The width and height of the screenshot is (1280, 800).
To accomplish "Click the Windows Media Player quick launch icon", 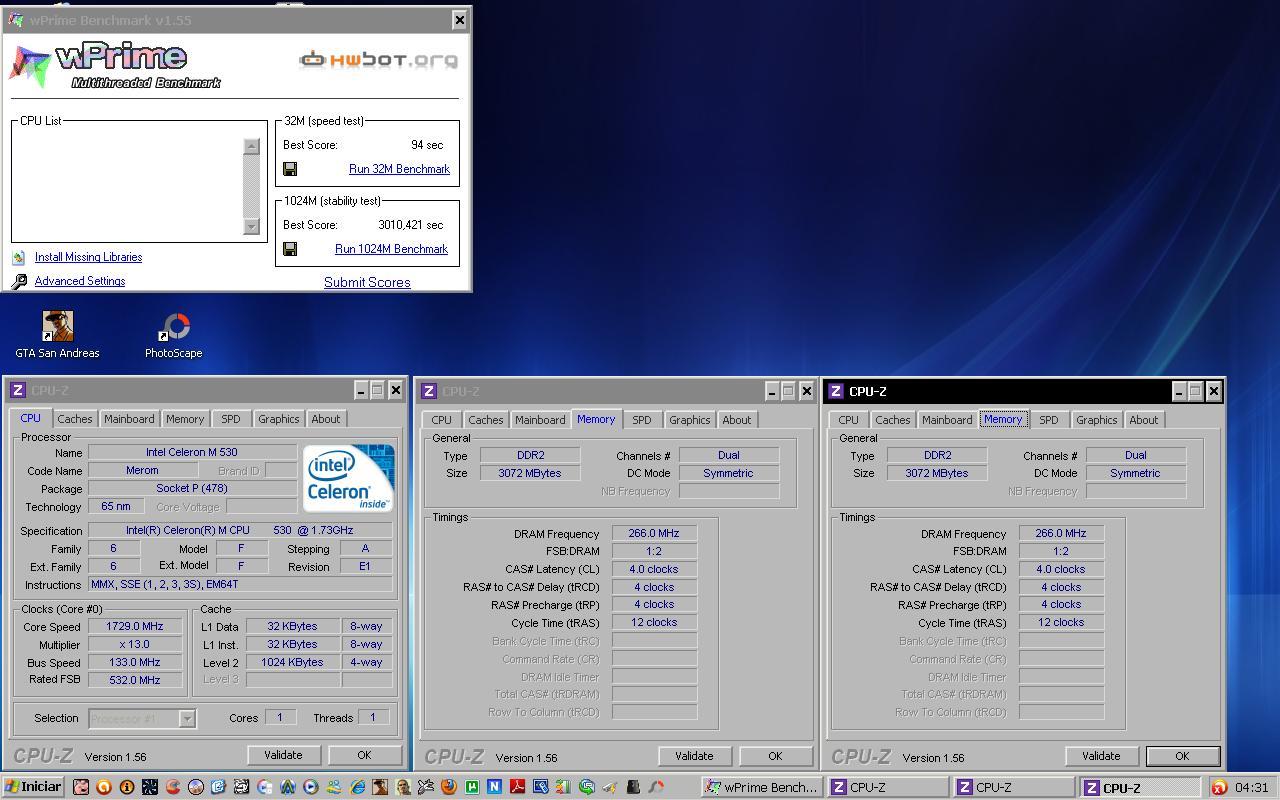I will pyautogui.click(x=310, y=787).
